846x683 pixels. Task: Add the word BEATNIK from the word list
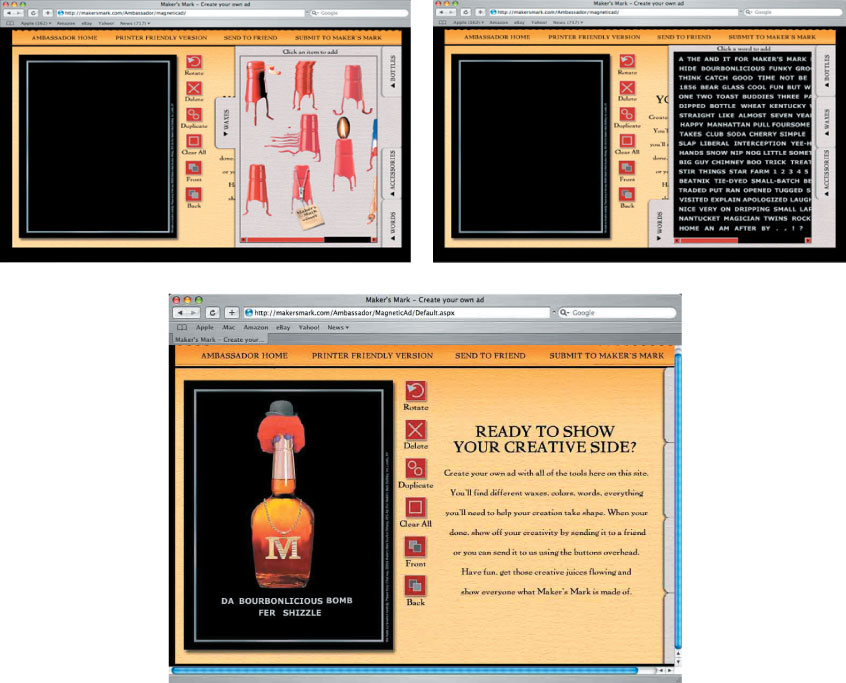tap(696, 181)
